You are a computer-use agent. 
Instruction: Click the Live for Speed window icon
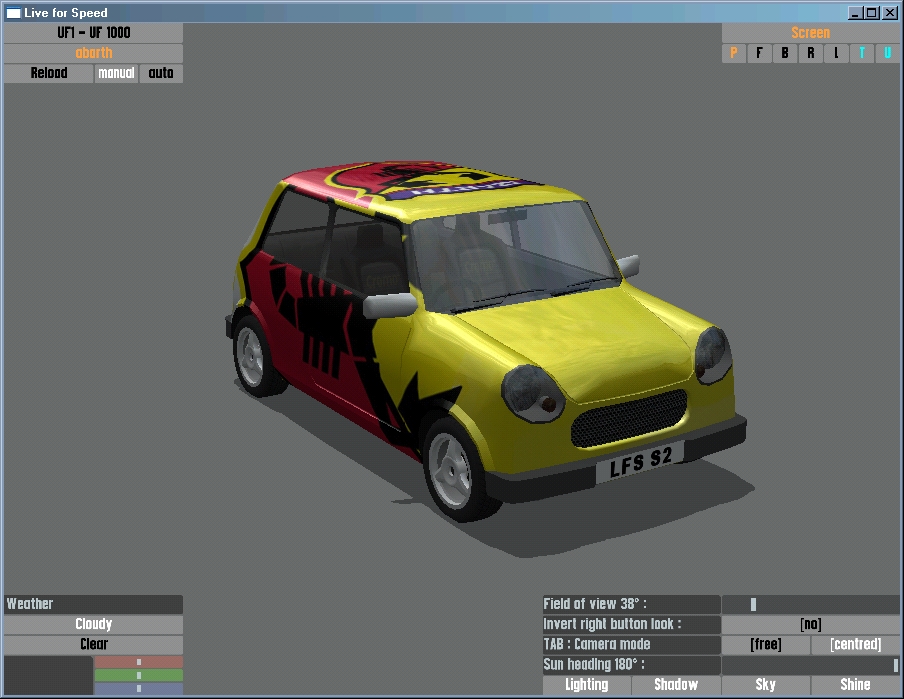point(13,13)
